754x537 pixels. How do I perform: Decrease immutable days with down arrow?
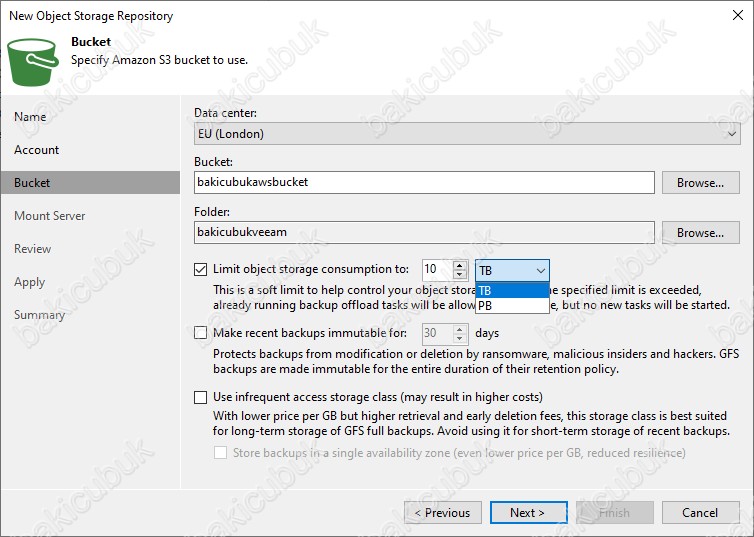click(x=460, y=338)
